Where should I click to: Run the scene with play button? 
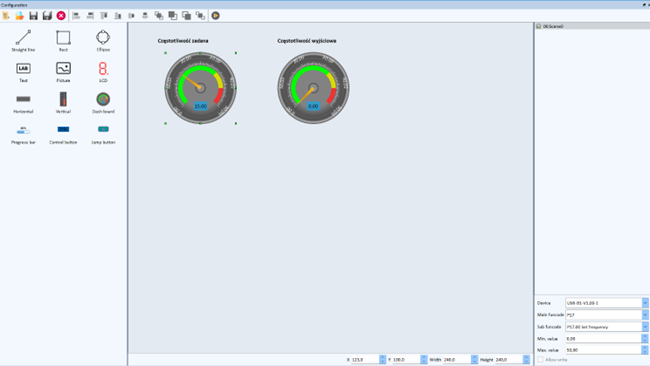point(216,16)
